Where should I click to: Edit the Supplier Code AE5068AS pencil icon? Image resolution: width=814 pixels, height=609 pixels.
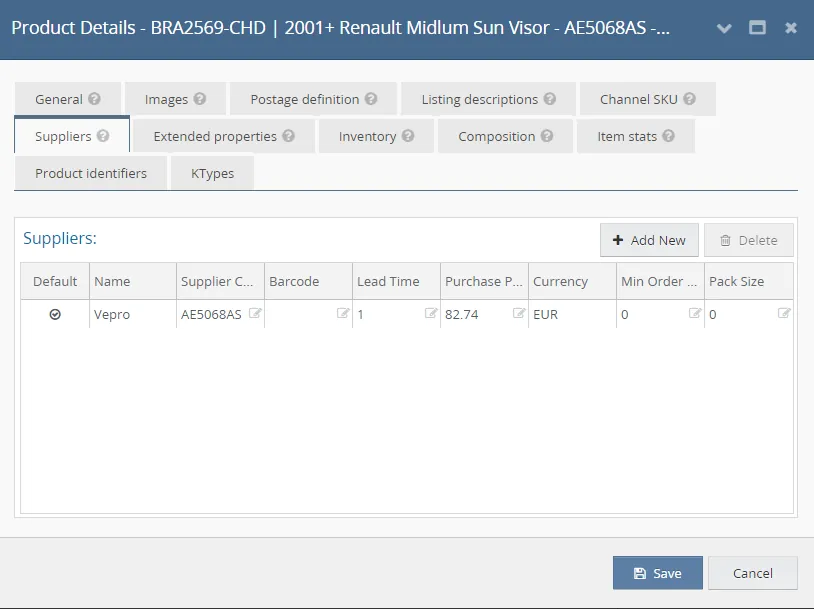[255, 313]
